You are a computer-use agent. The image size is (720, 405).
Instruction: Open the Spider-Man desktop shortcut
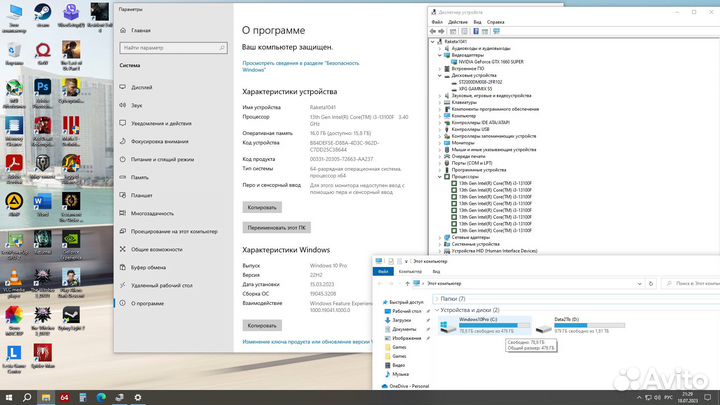coord(42,356)
